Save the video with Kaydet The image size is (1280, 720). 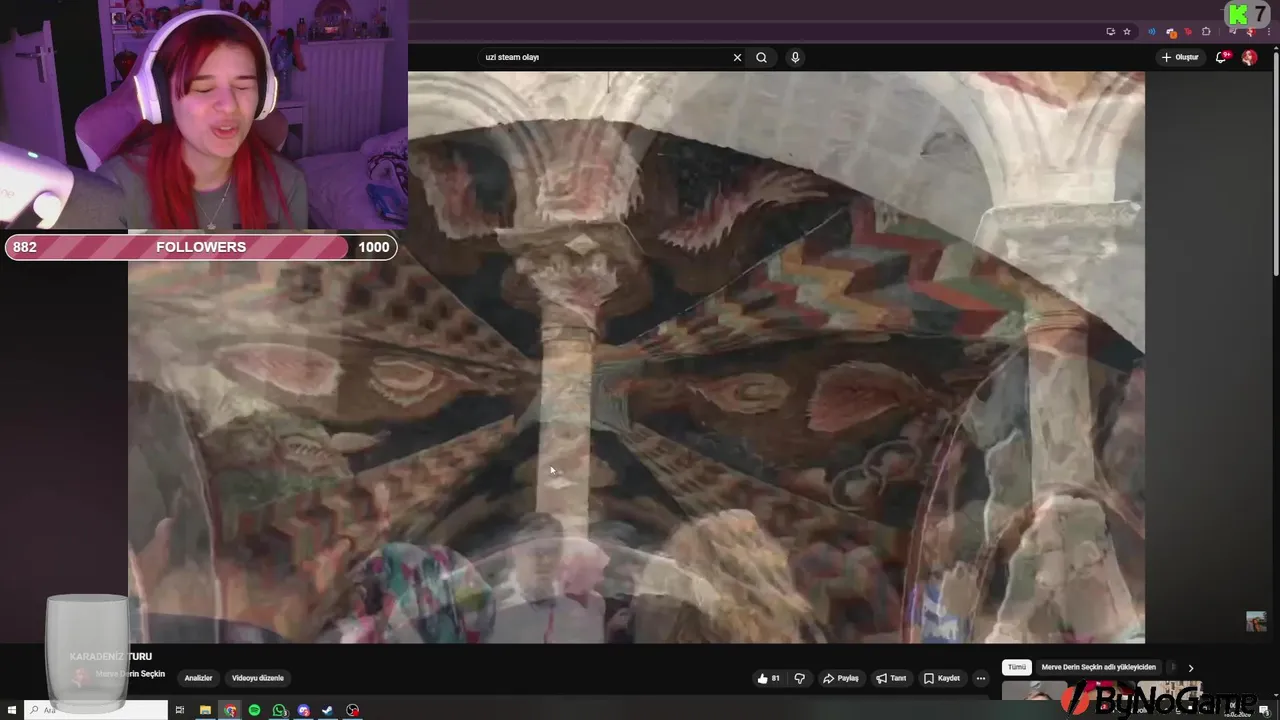coord(942,678)
